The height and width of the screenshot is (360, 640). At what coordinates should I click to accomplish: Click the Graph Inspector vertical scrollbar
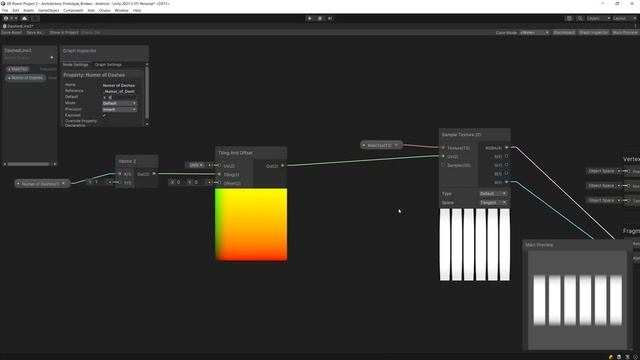pos(147,92)
